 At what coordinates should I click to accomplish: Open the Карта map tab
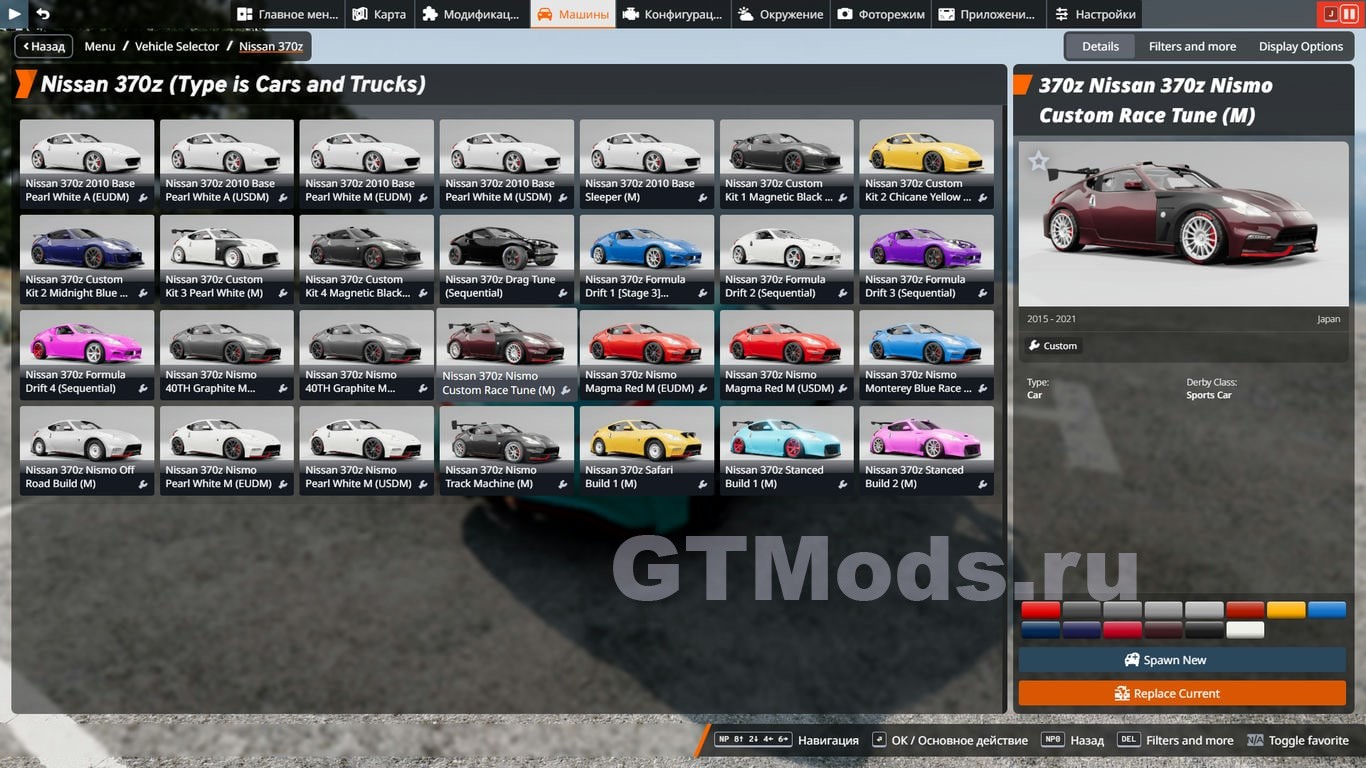379,15
